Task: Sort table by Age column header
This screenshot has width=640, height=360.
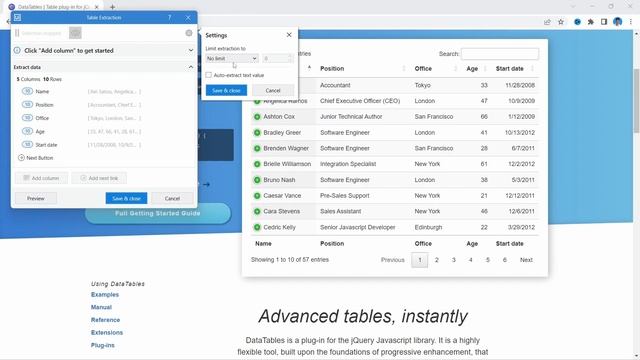Action: click(472, 69)
